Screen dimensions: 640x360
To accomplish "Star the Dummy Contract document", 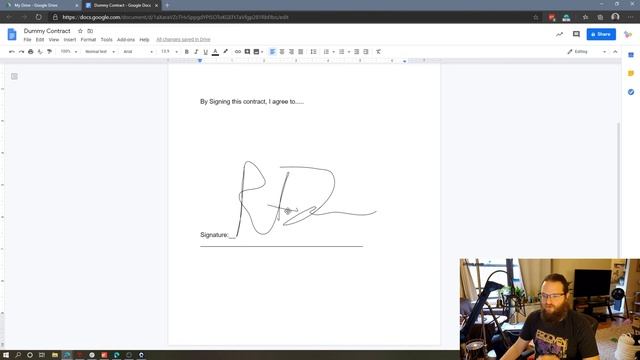I will tap(80, 31).
